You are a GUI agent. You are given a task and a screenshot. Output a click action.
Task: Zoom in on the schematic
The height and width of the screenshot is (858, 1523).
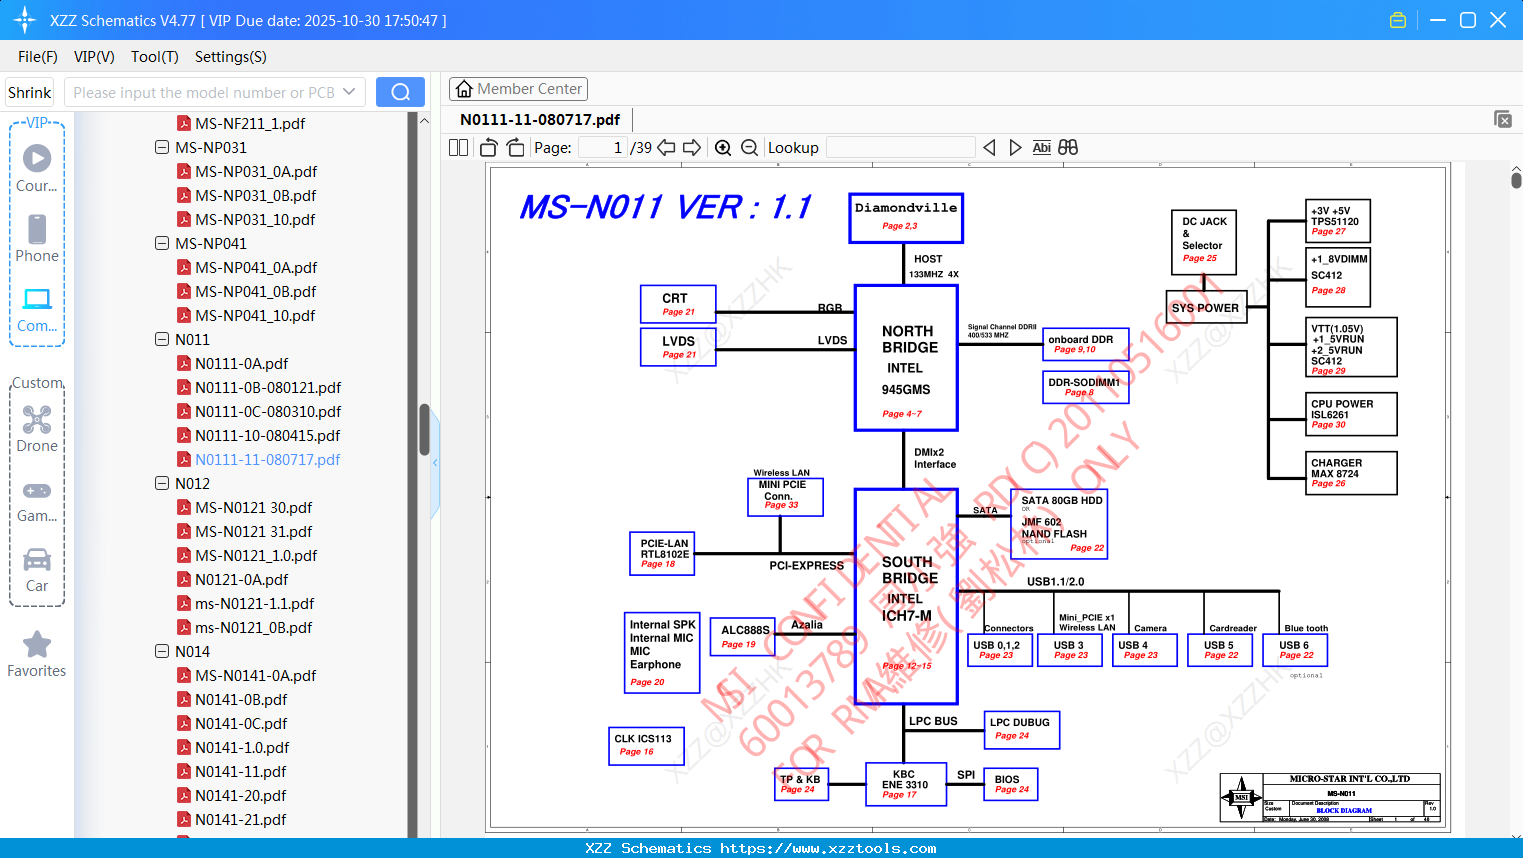pos(723,148)
